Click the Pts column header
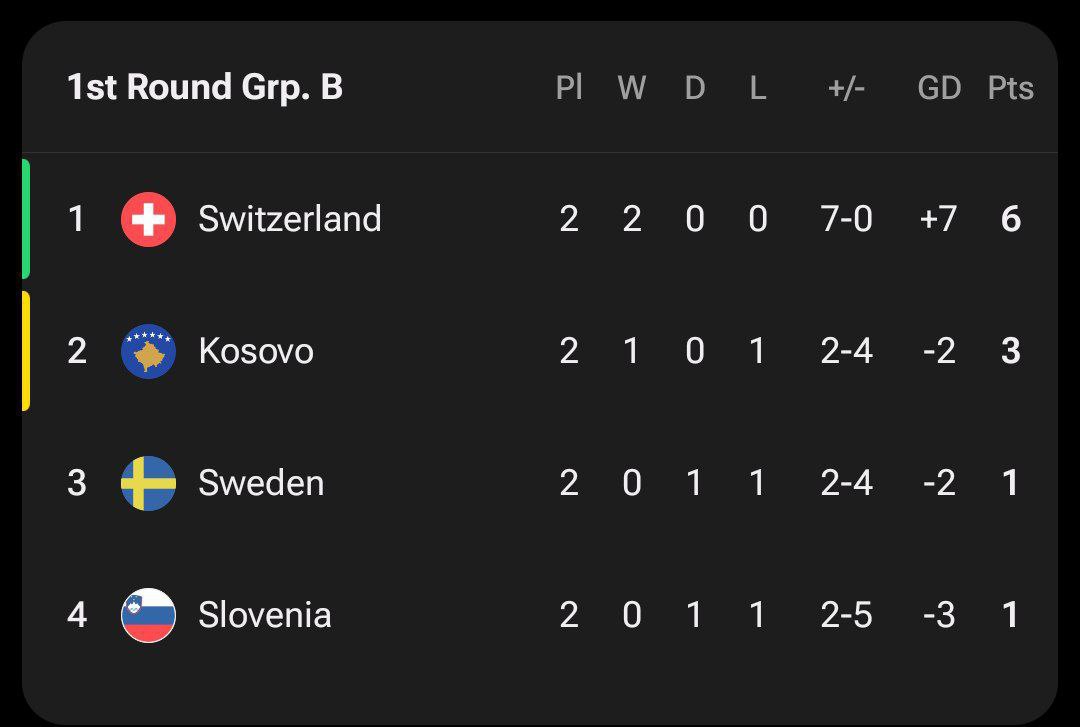1080x727 pixels. [1010, 88]
